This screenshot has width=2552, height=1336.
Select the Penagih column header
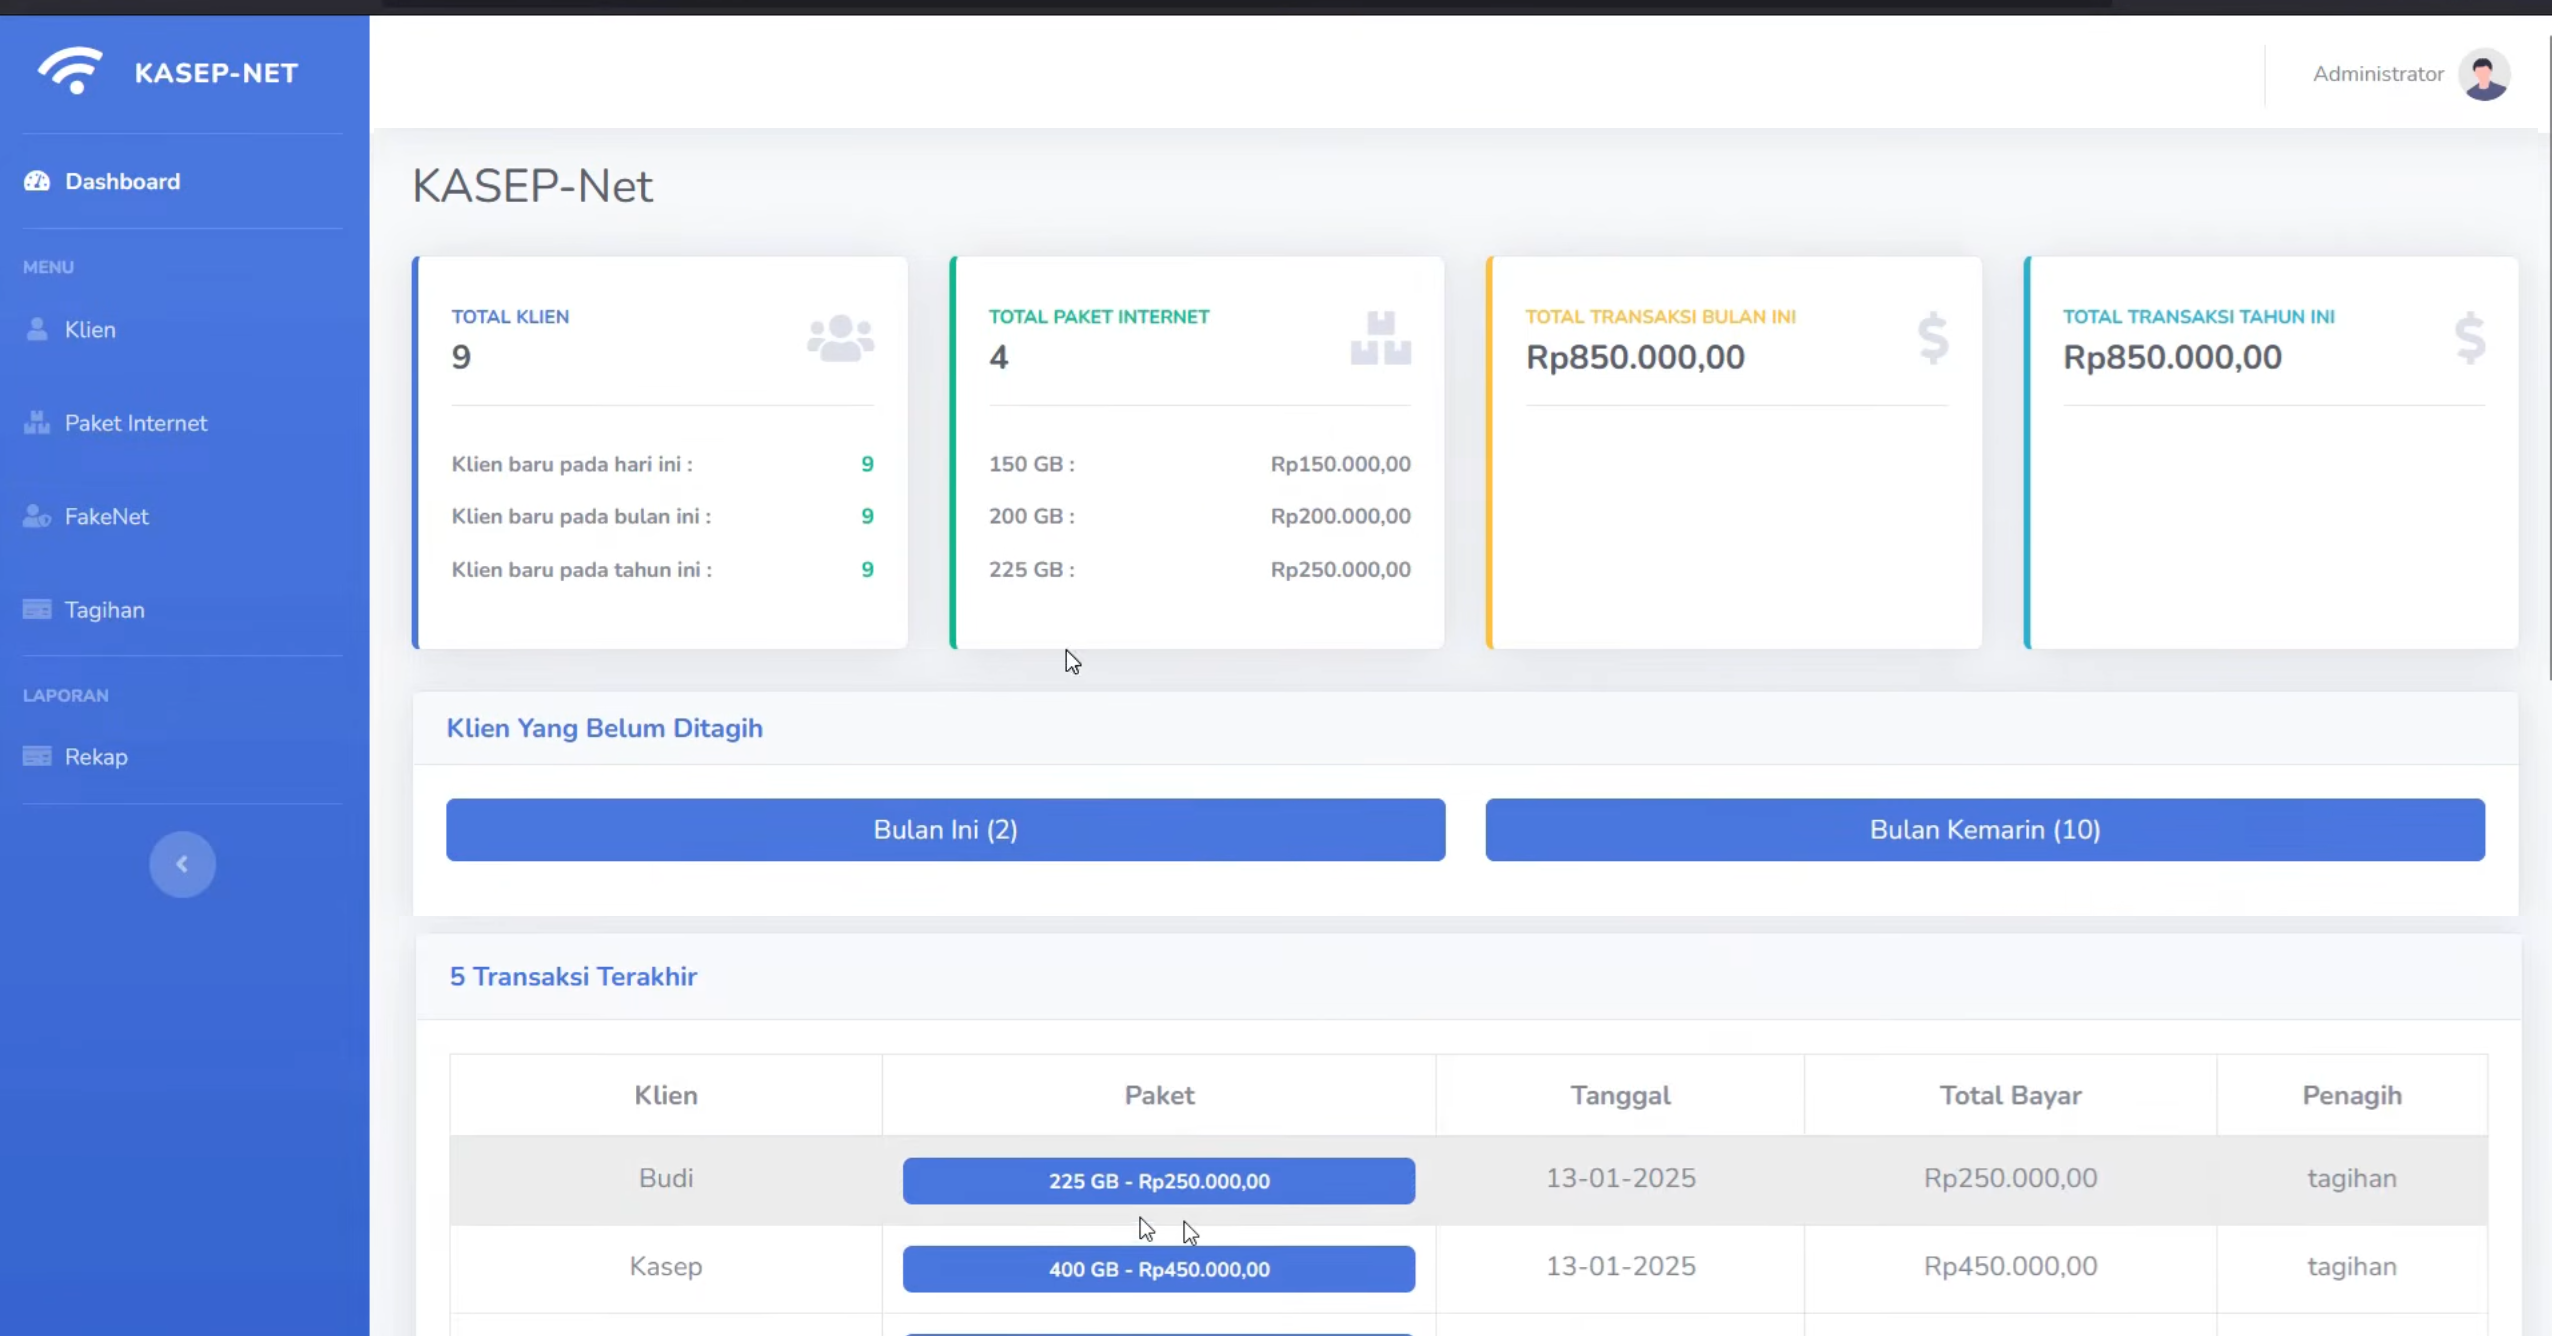coord(2352,1095)
